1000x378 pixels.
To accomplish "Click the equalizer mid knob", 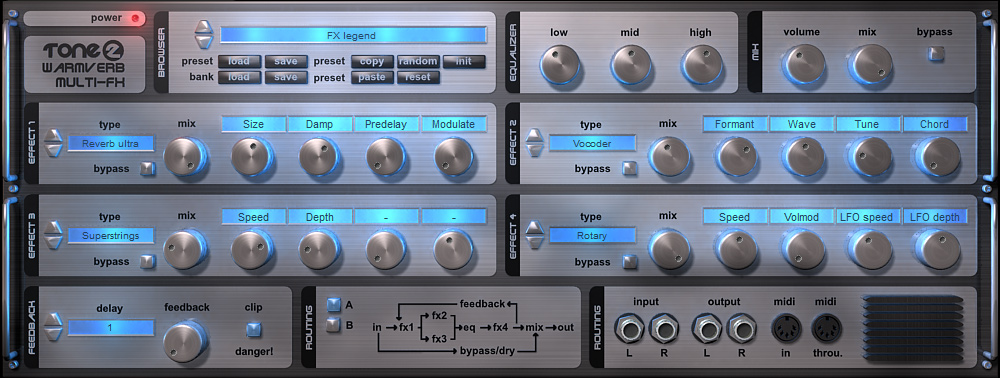I will (x=630, y=64).
